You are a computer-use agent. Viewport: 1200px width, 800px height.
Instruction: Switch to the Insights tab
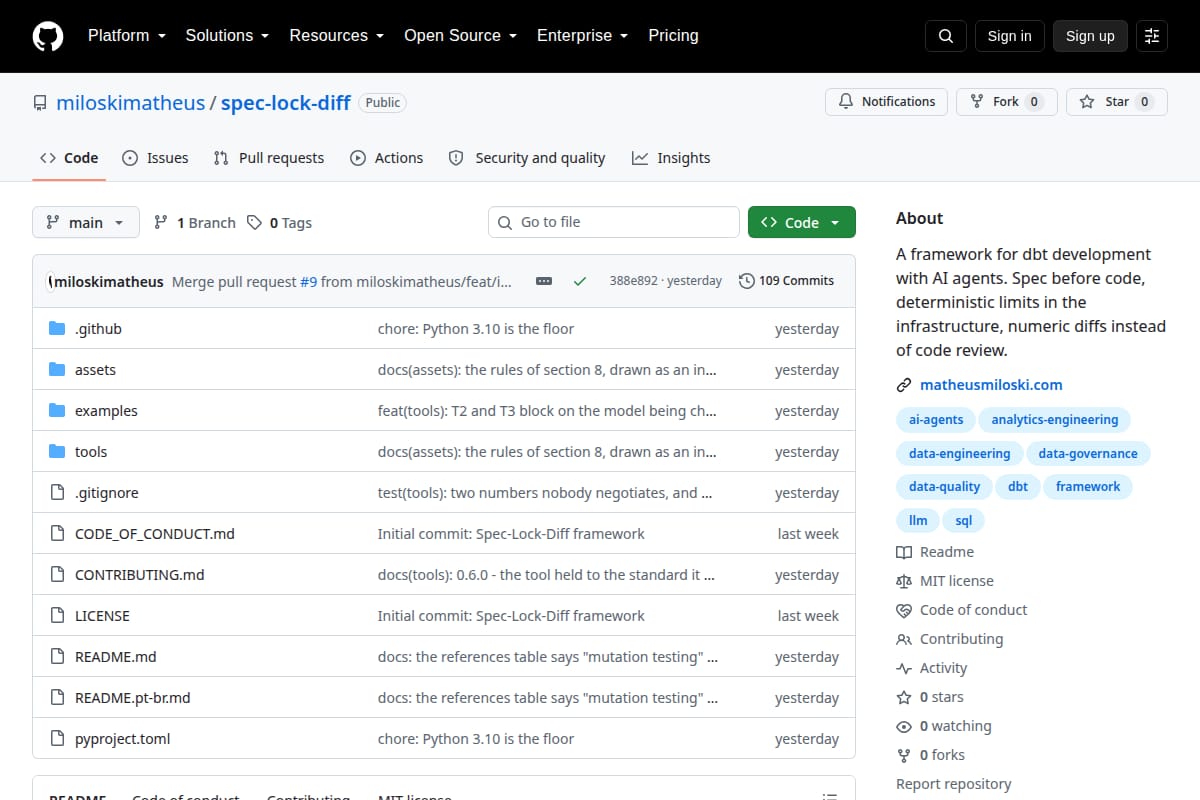point(671,158)
